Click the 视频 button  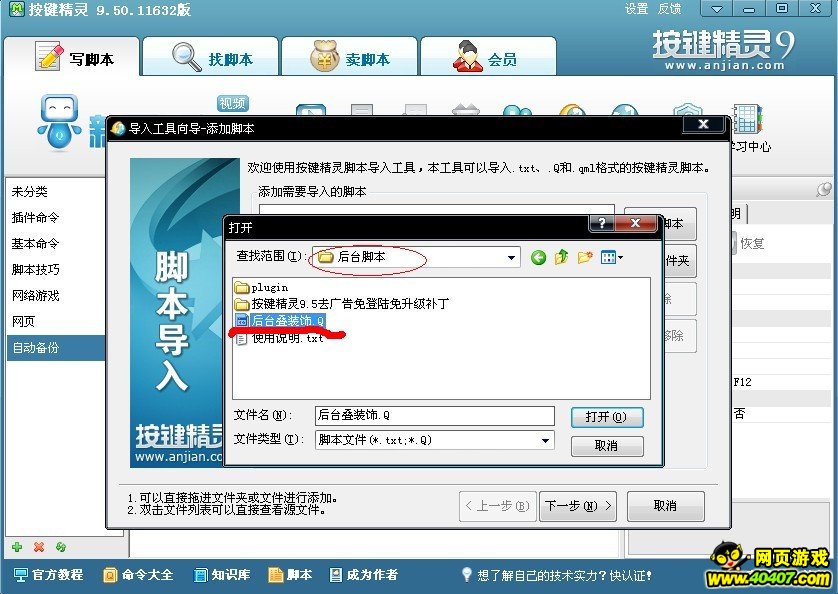coord(233,103)
